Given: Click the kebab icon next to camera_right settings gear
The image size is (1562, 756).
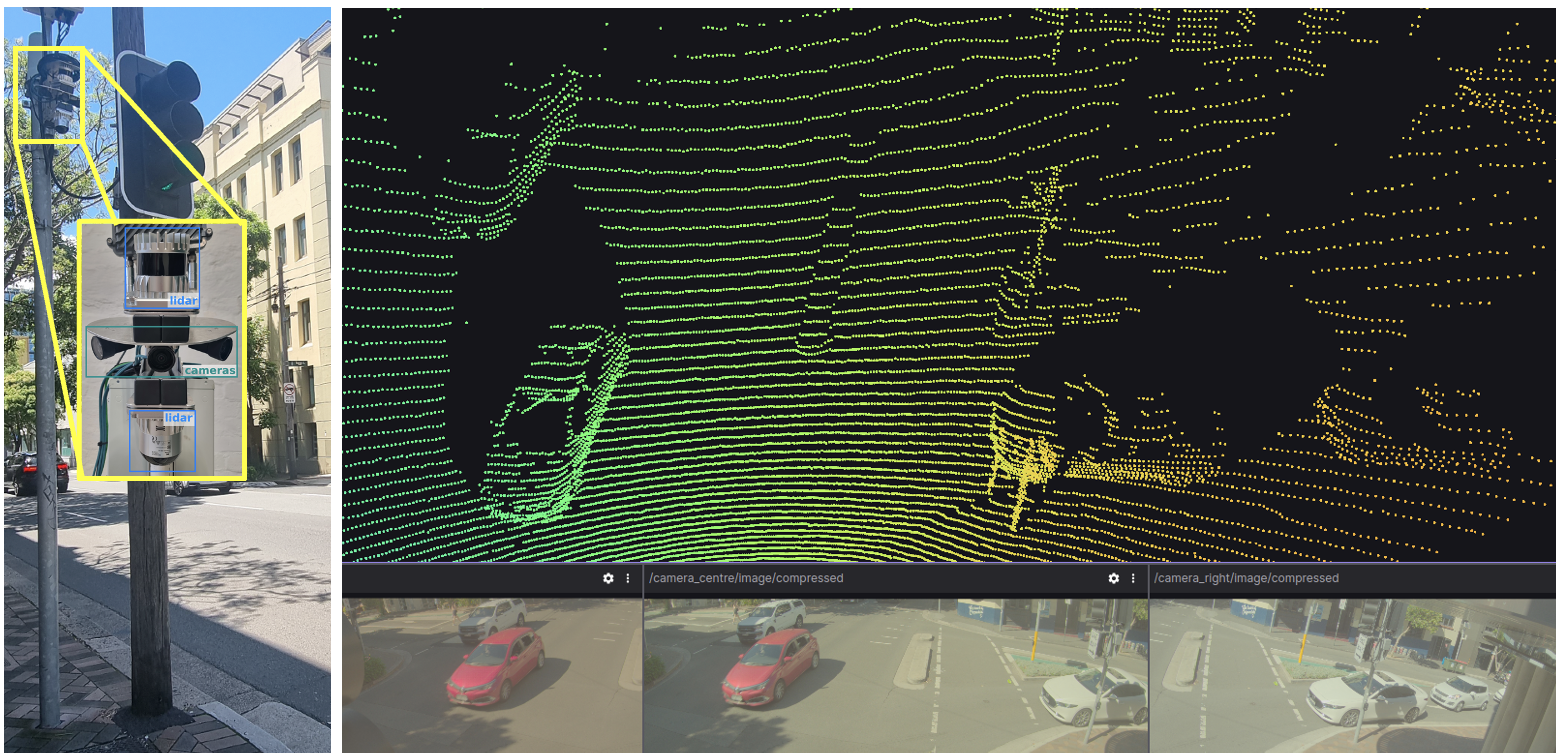Looking at the screenshot, I should tap(1133, 579).
